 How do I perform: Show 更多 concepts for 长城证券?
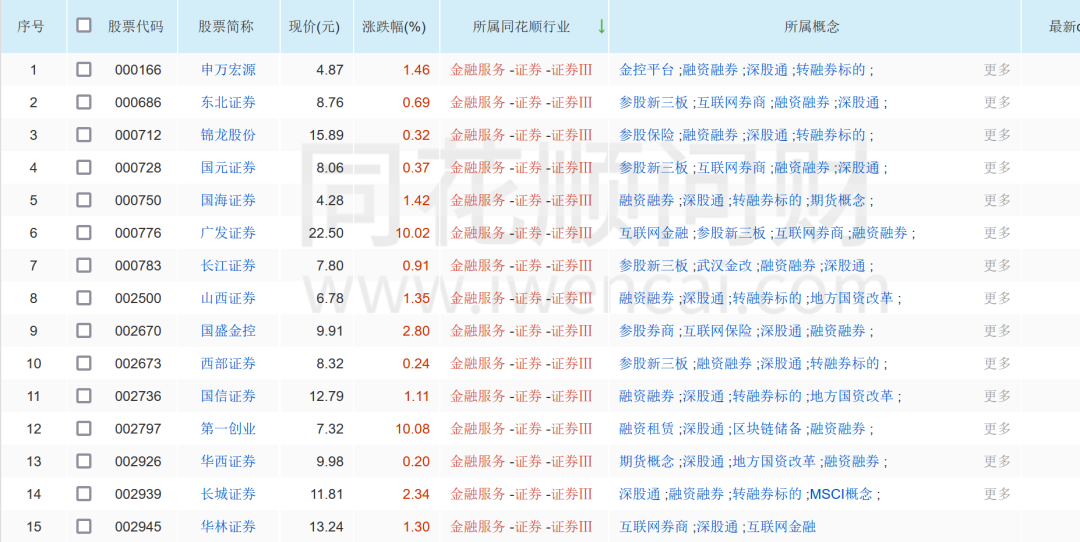(x=997, y=494)
